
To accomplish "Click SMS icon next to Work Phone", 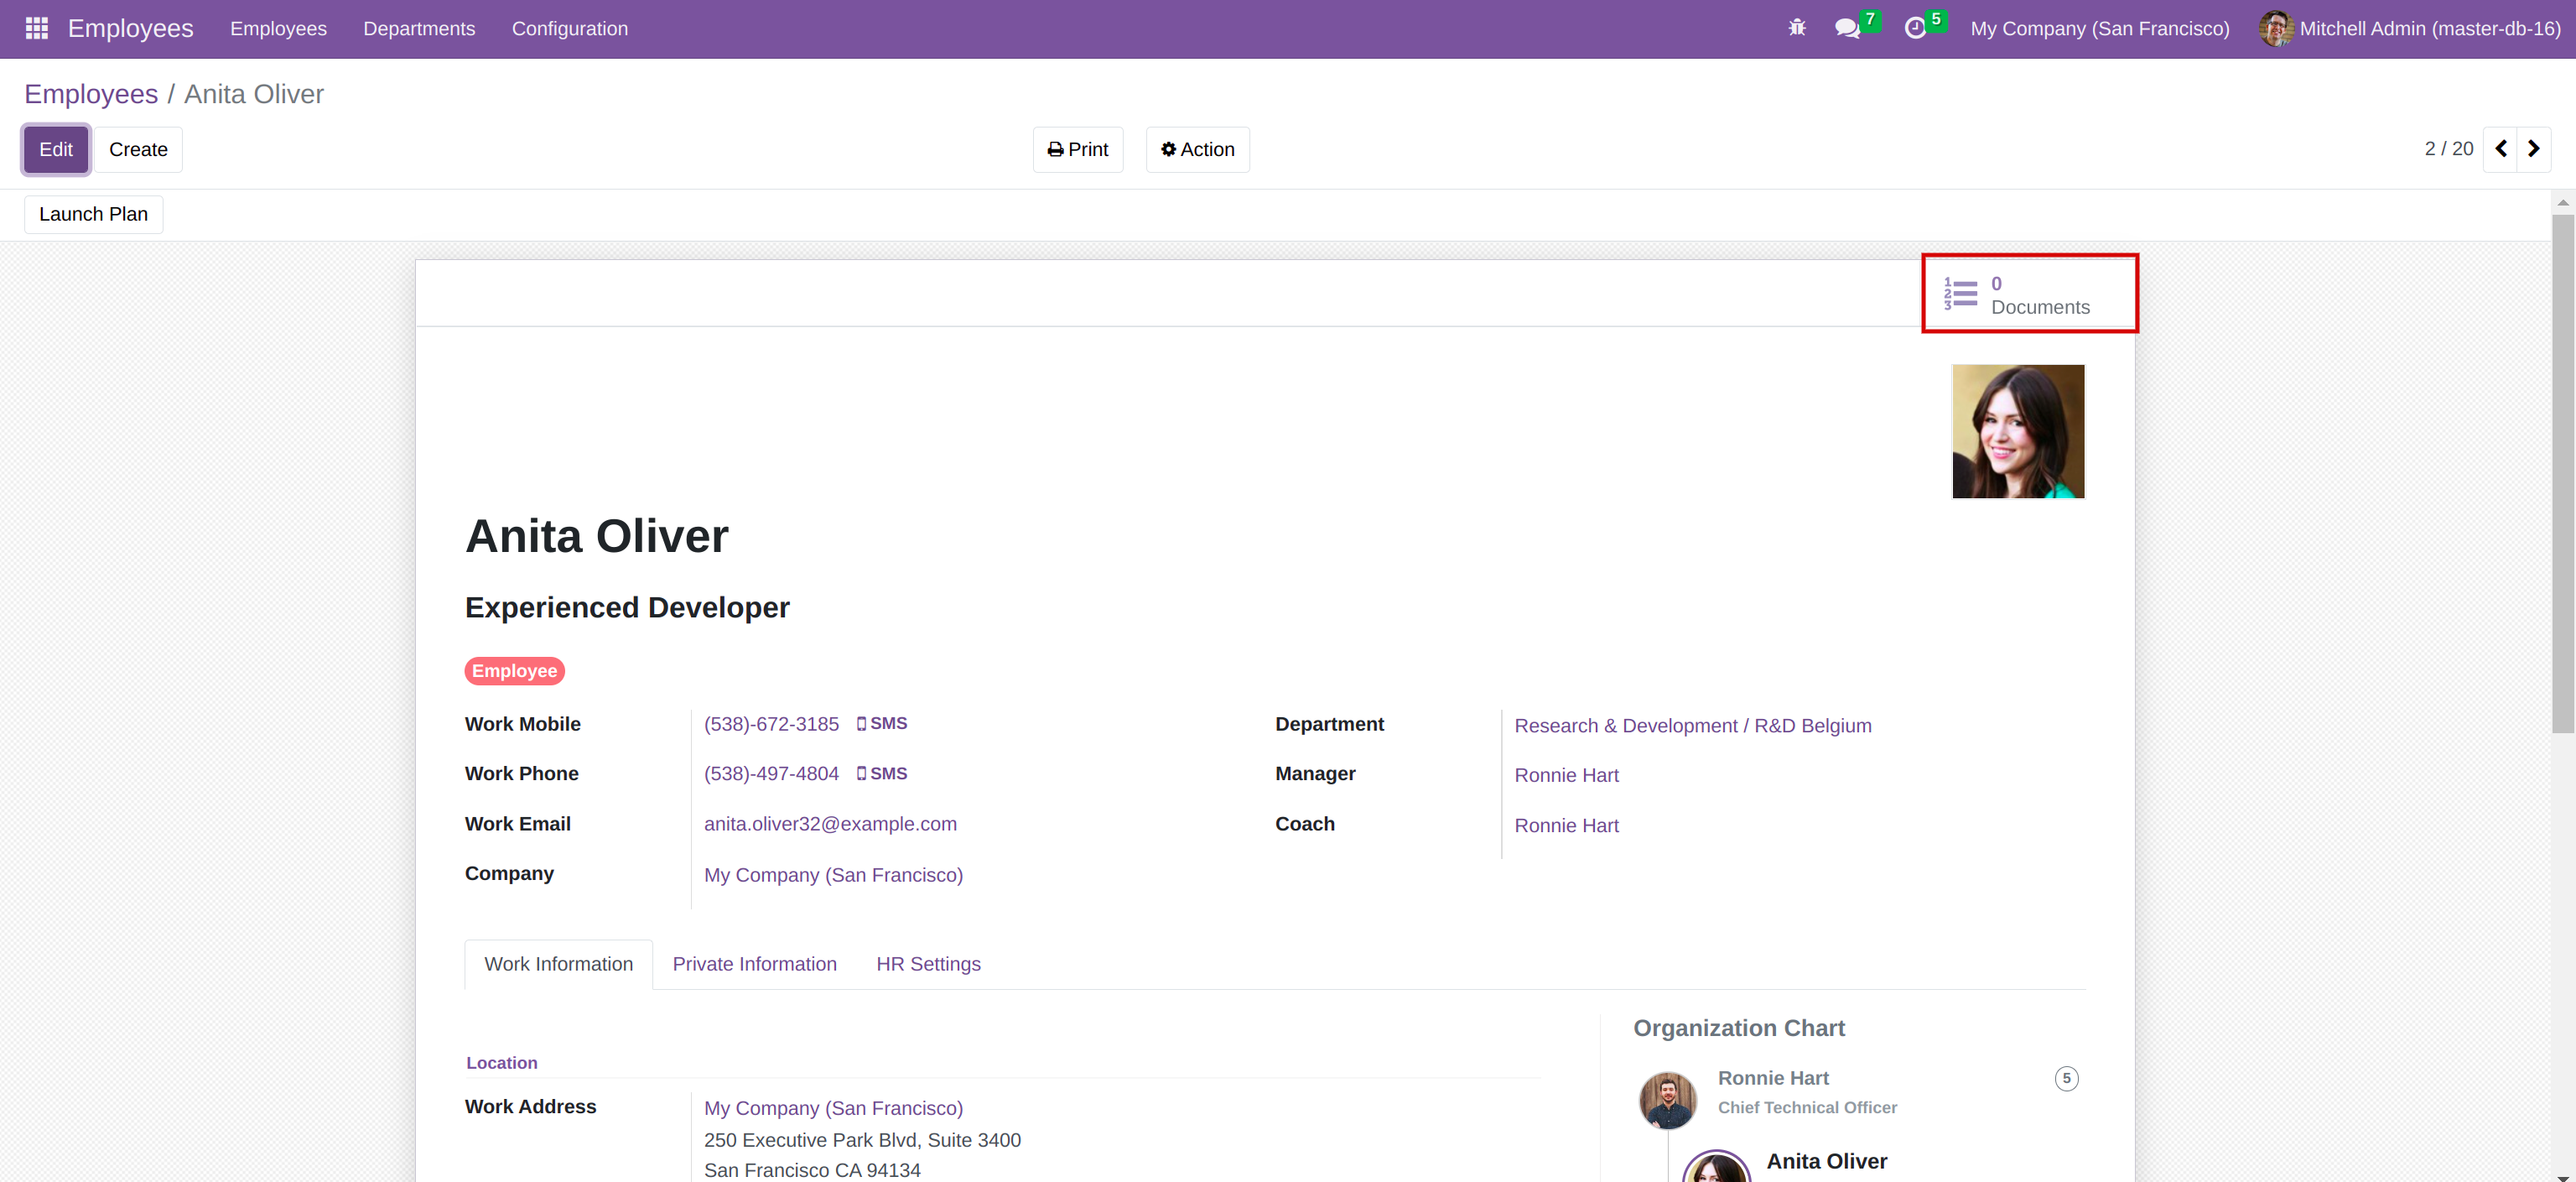I will click(882, 773).
